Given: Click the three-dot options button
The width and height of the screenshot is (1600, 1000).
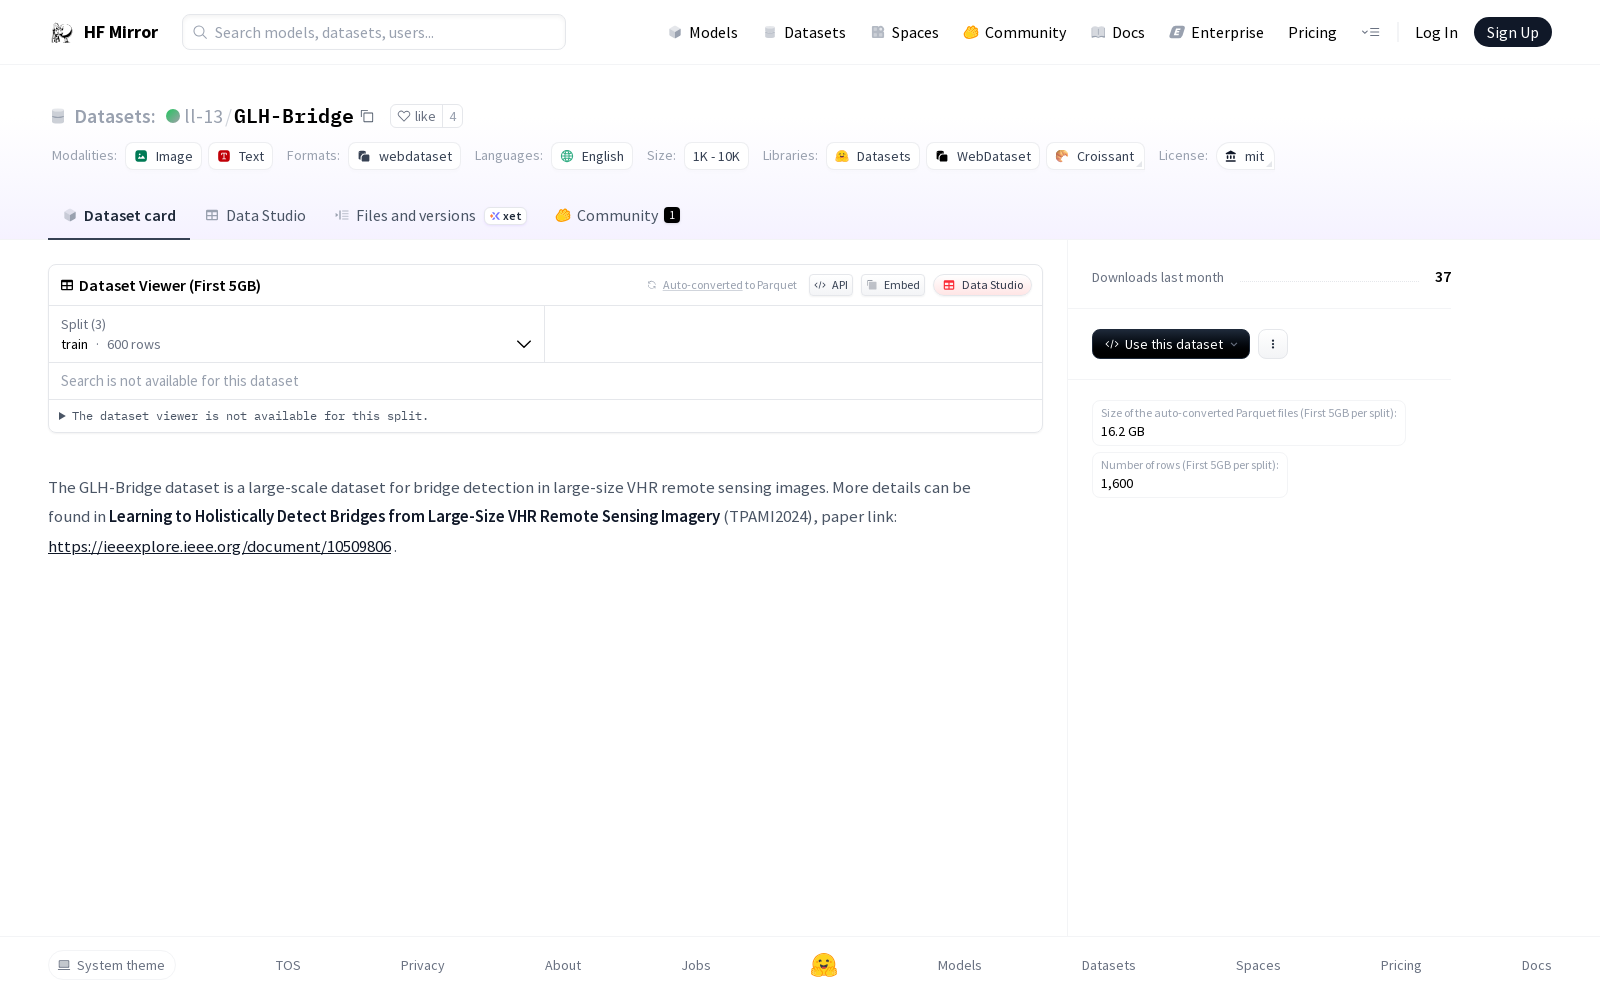Looking at the screenshot, I should click(x=1272, y=344).
